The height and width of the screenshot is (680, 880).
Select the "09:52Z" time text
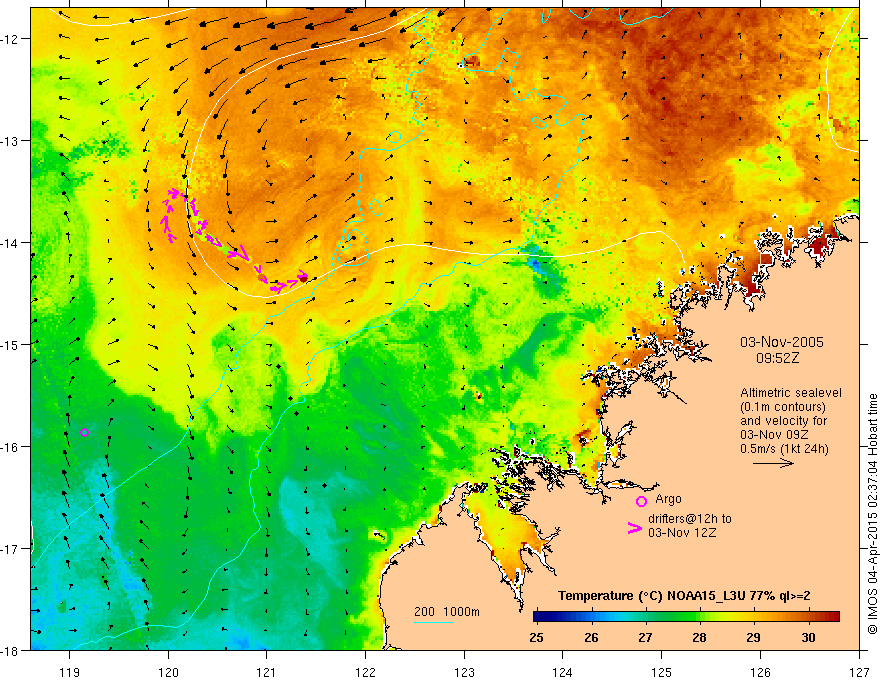[777, 358]
